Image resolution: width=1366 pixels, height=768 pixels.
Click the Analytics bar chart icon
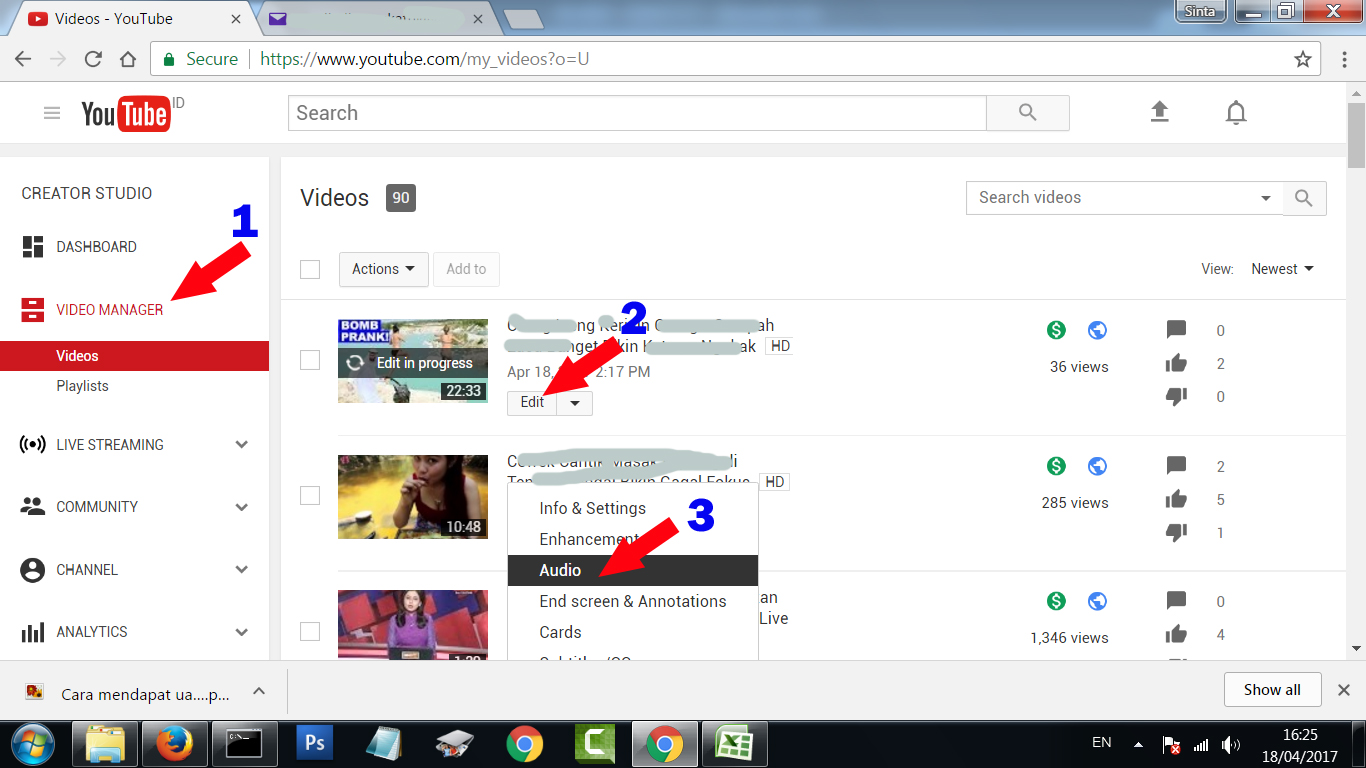tap(33, 632)
